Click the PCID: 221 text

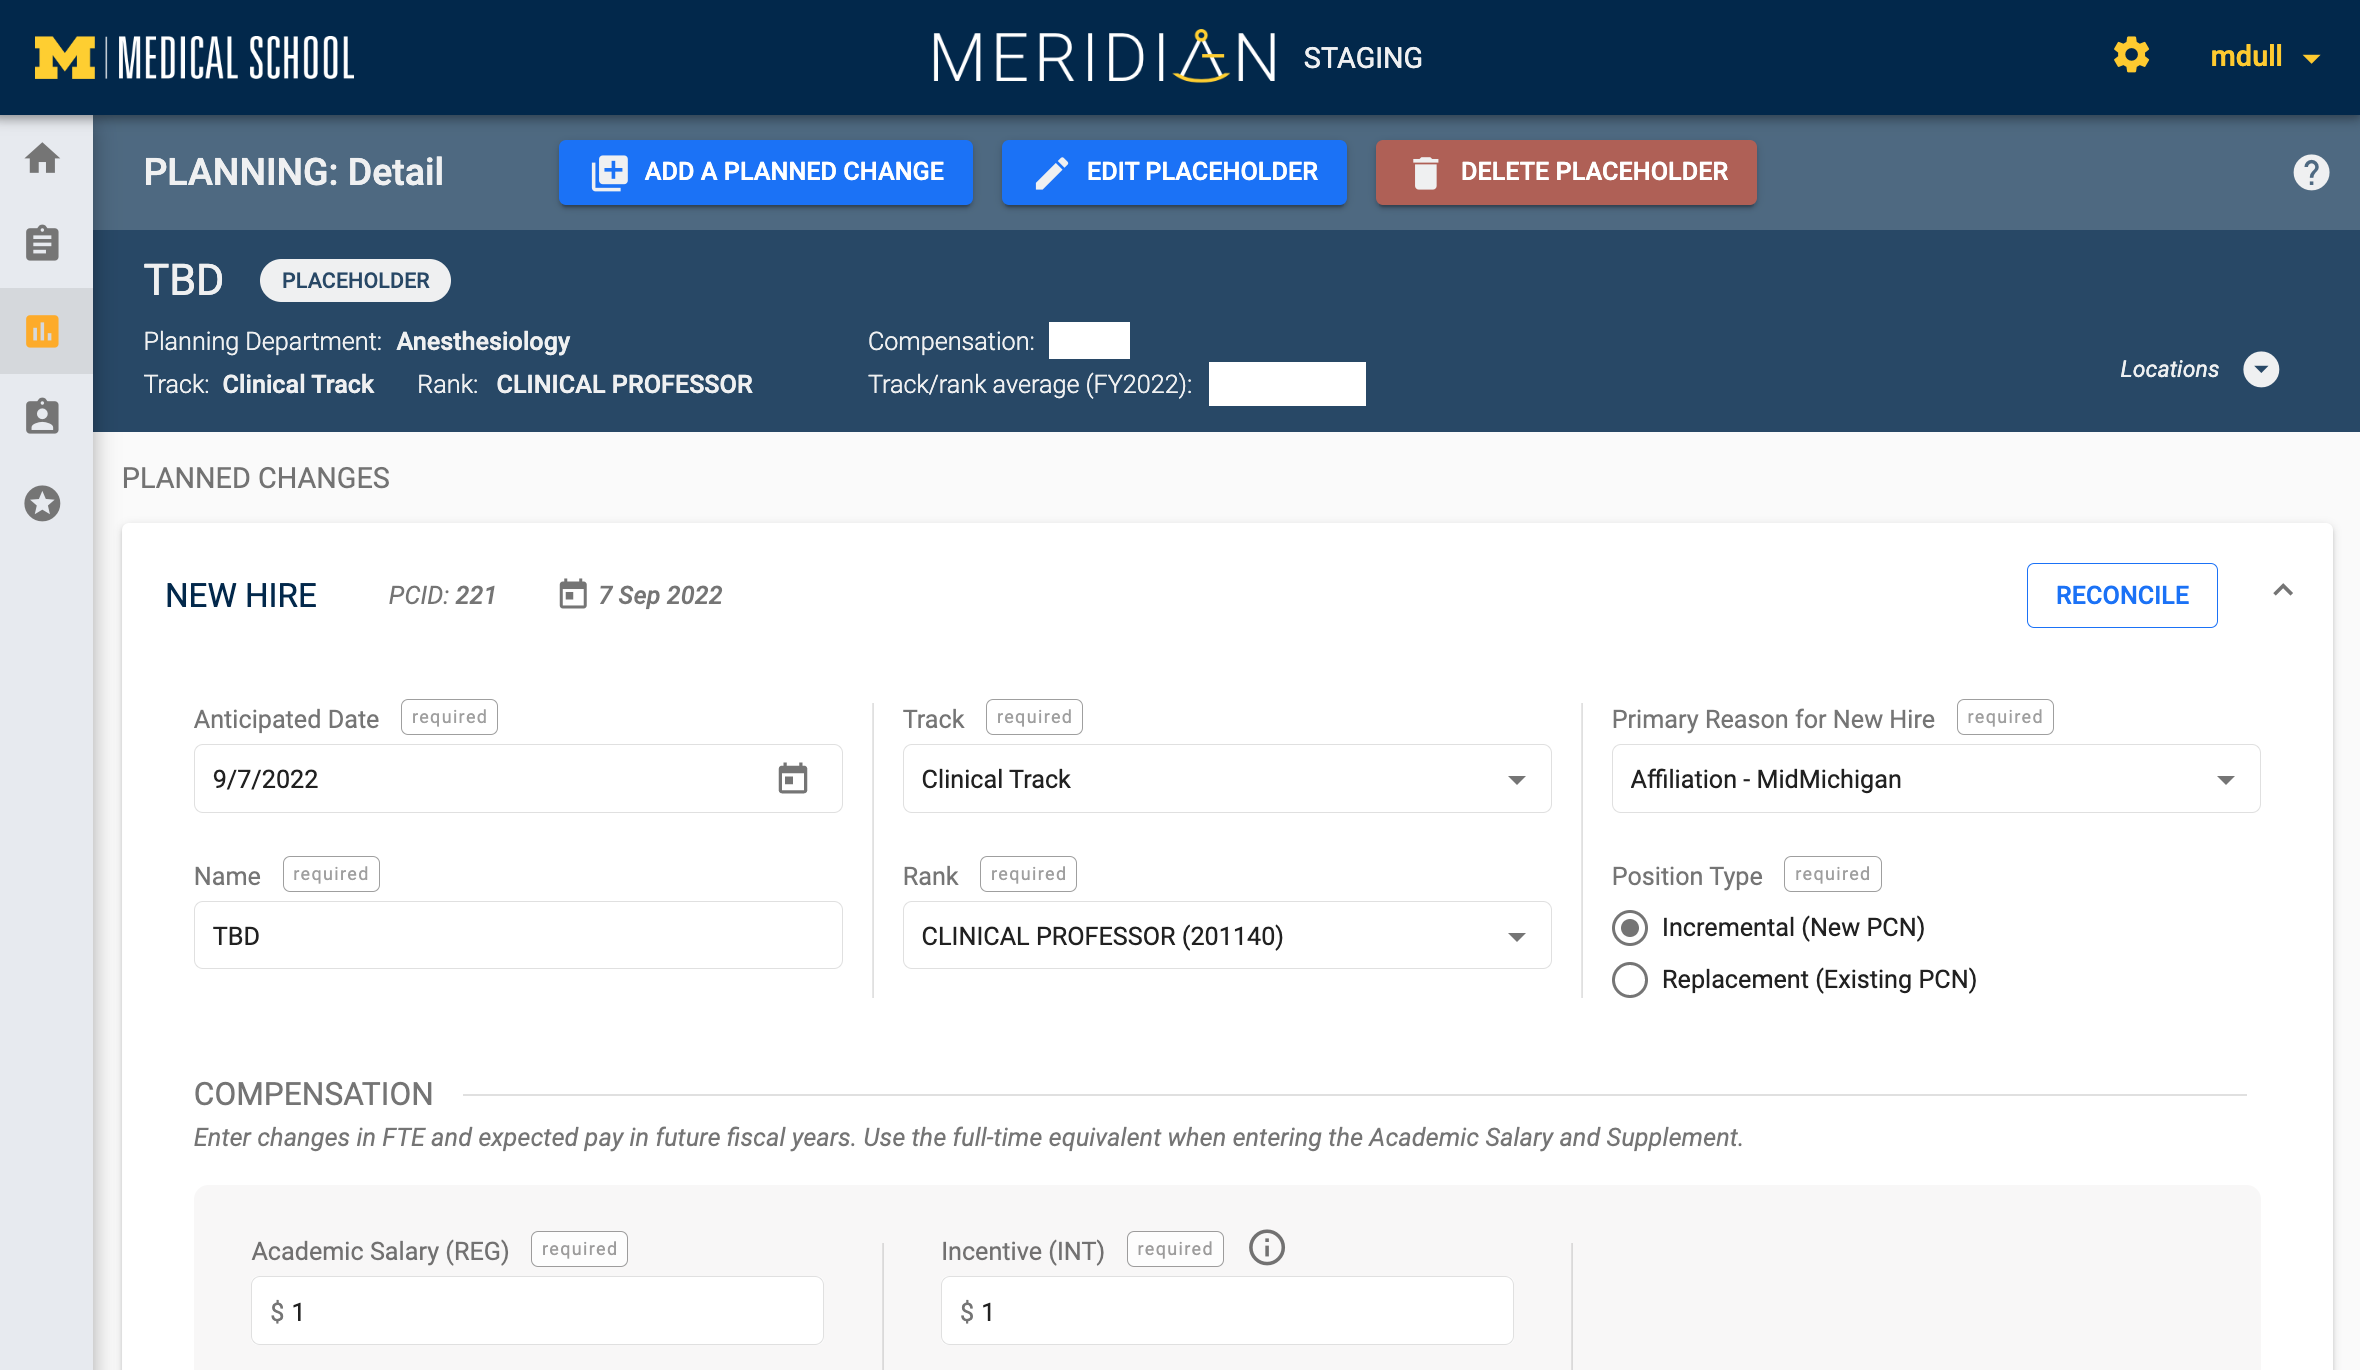point(442,595)
